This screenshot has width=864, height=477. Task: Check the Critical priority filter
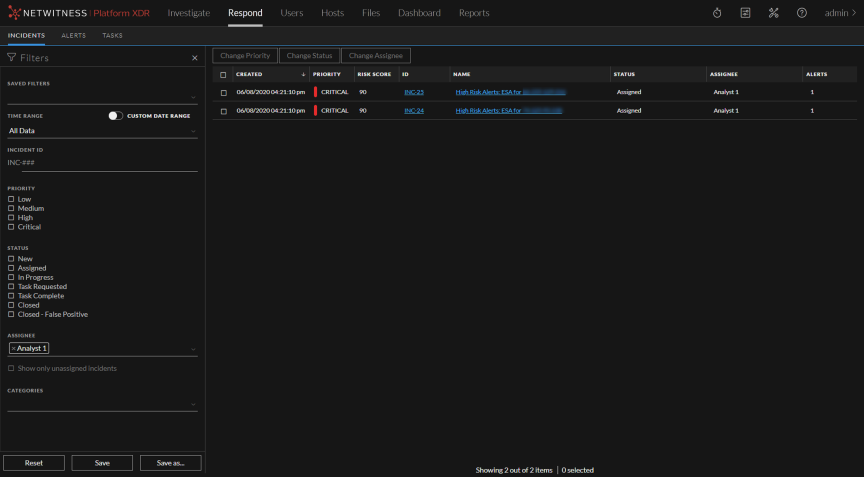tap(11, 227)
